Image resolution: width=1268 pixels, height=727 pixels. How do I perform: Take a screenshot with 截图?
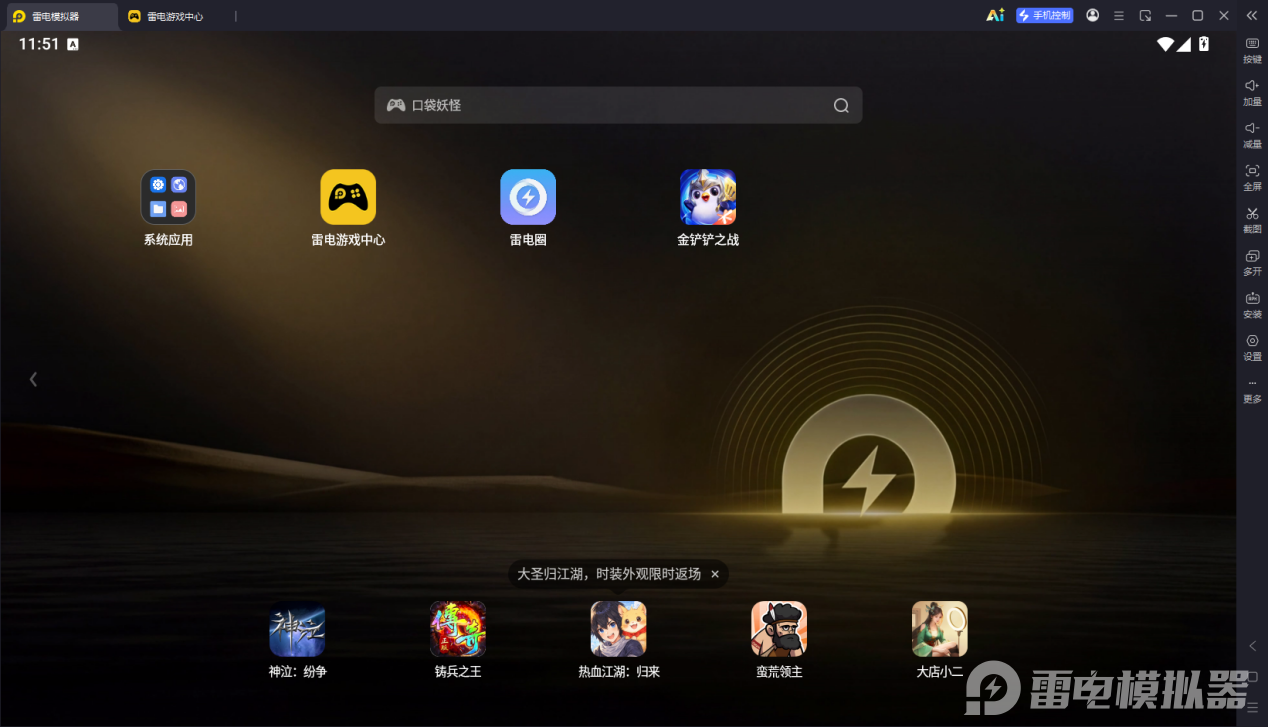pyautogui.click(x=1252, y=220)
